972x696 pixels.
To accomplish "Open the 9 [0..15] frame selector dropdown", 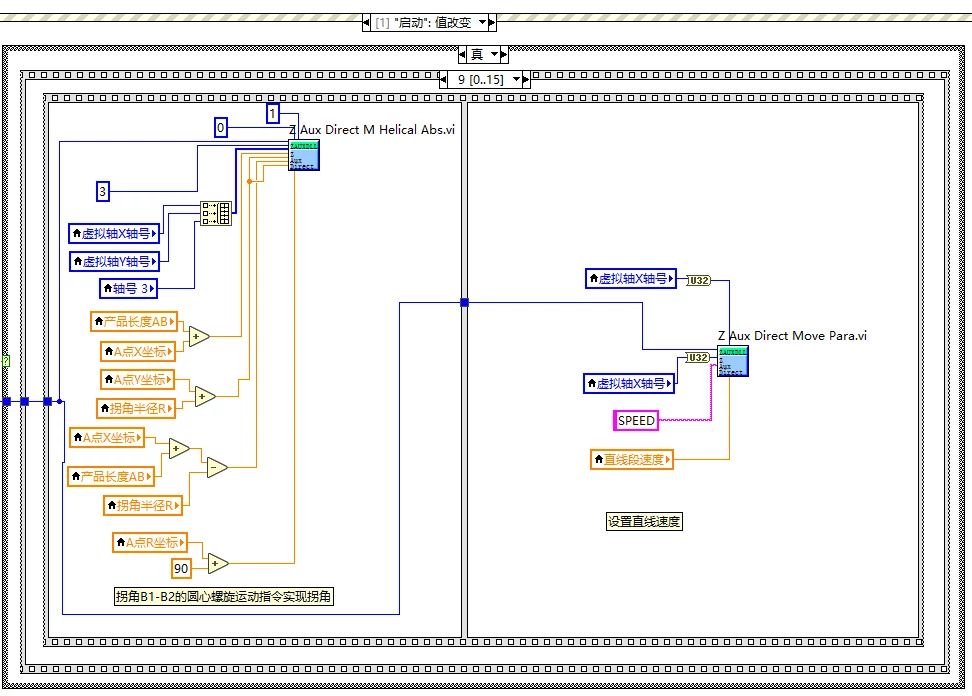I will 516,79.
